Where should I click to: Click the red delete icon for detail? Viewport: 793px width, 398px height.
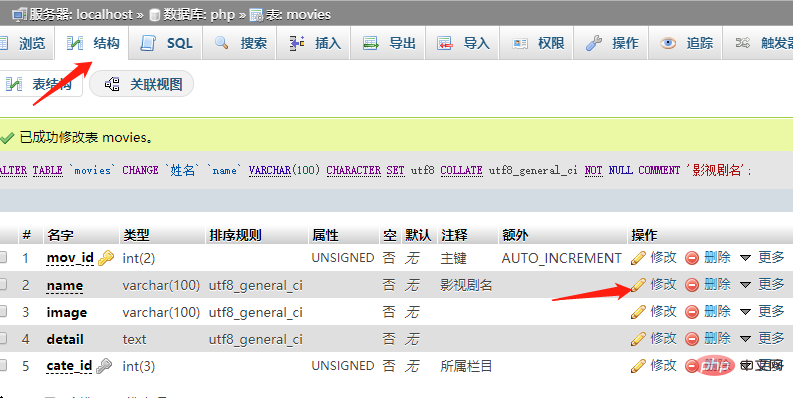tap(692, 339)
